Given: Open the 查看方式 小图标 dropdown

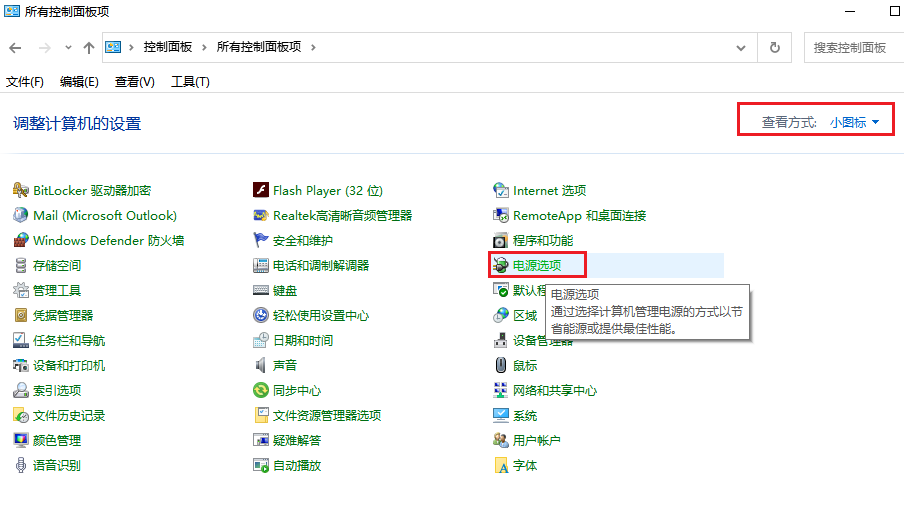Looking at the screenshot, I should pyautogui.click(x=854, y=122).
